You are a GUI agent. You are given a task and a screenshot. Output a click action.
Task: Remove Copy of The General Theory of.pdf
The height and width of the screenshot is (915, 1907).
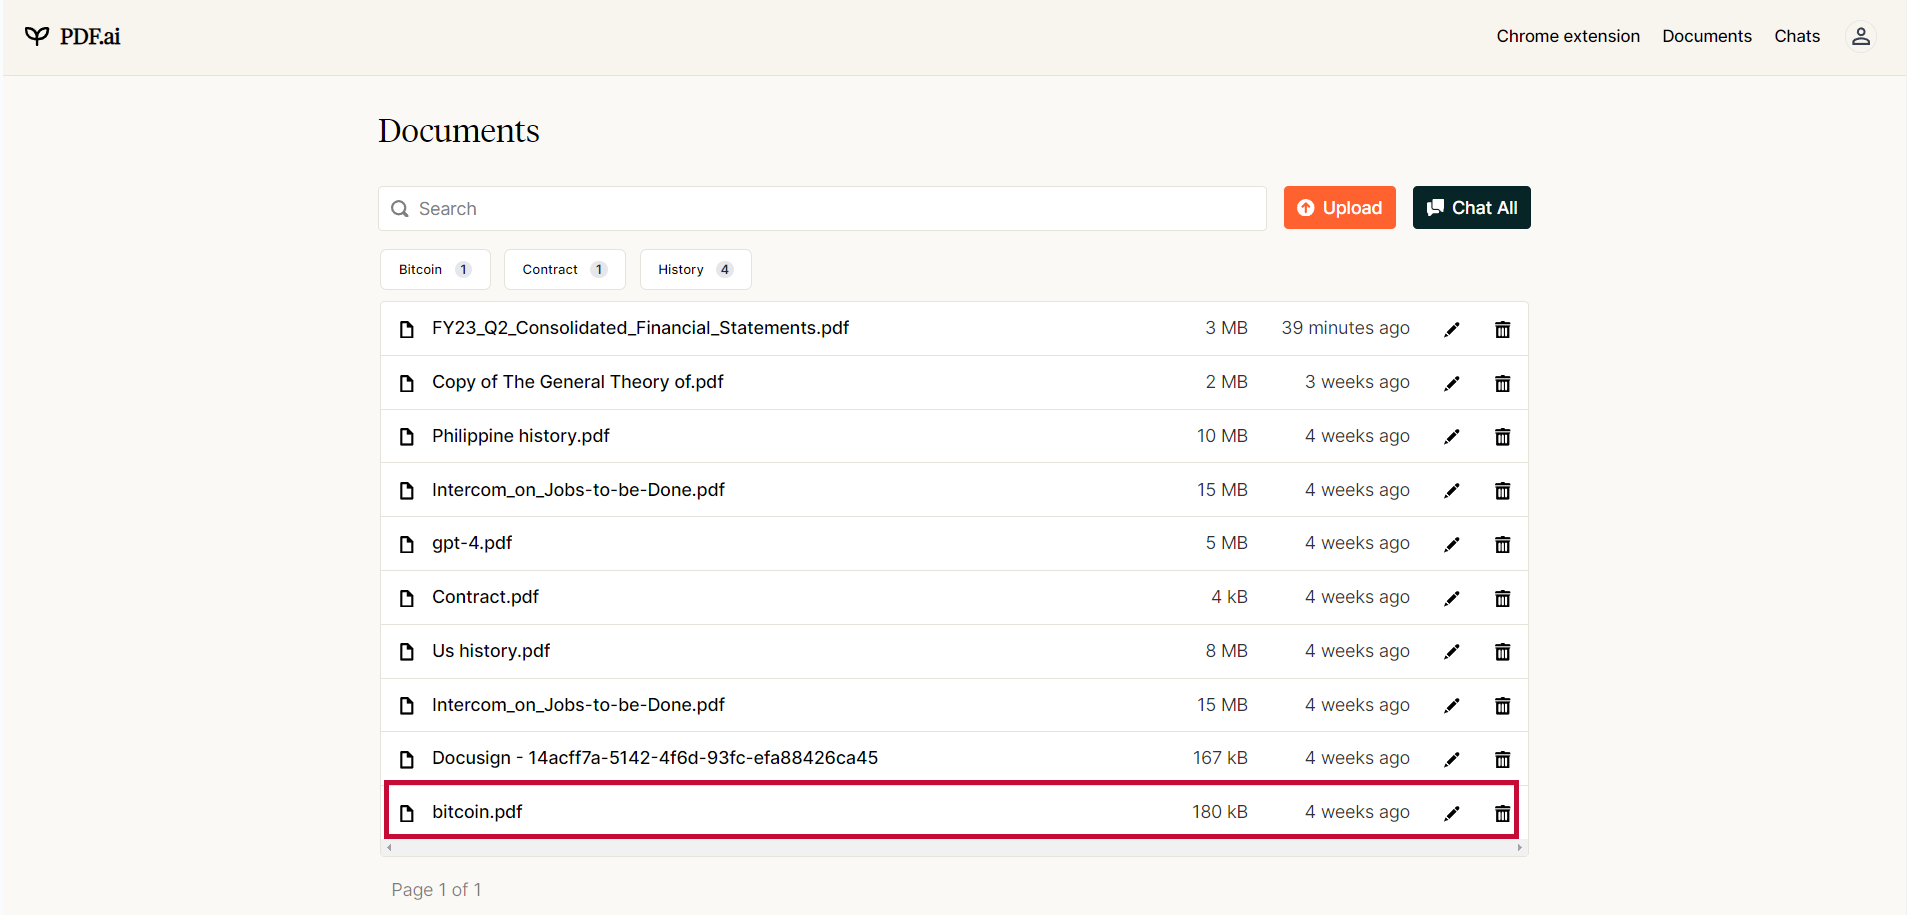click(1502, 384)
